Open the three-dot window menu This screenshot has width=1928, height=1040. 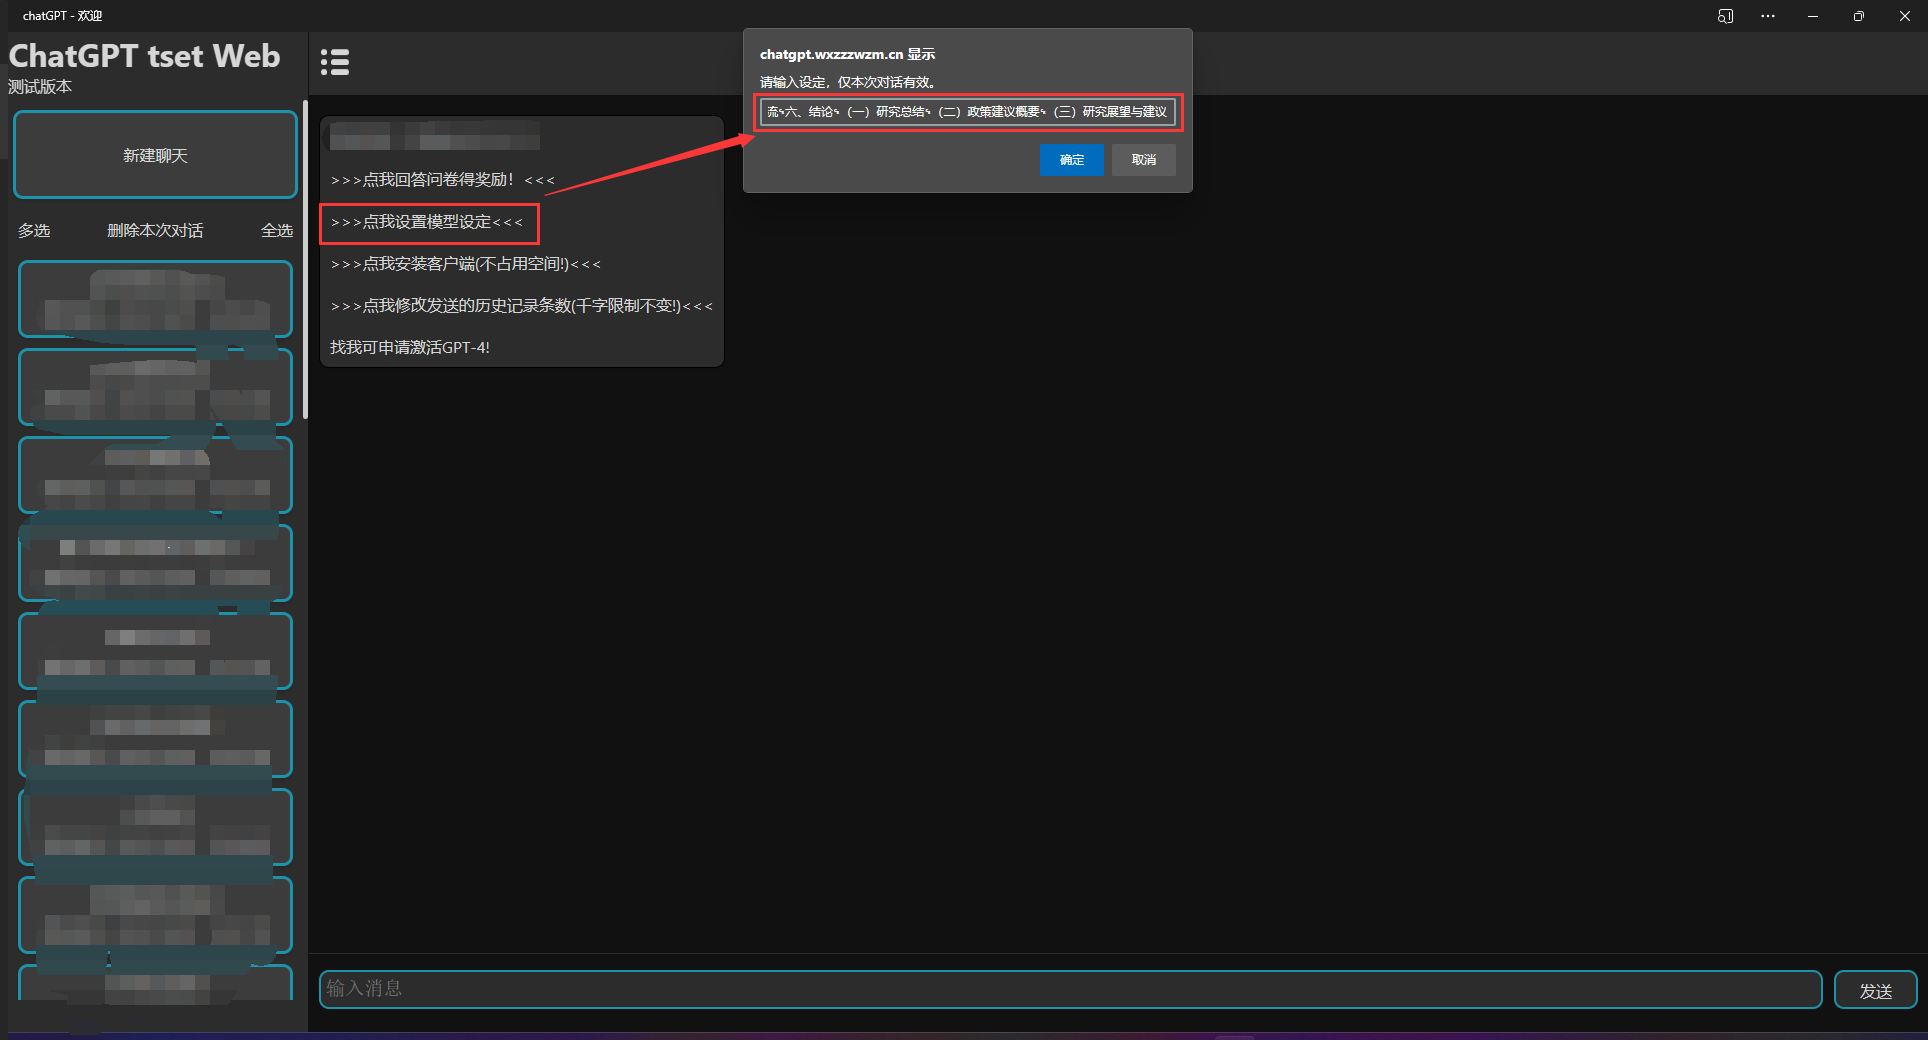pos(1768,16)
